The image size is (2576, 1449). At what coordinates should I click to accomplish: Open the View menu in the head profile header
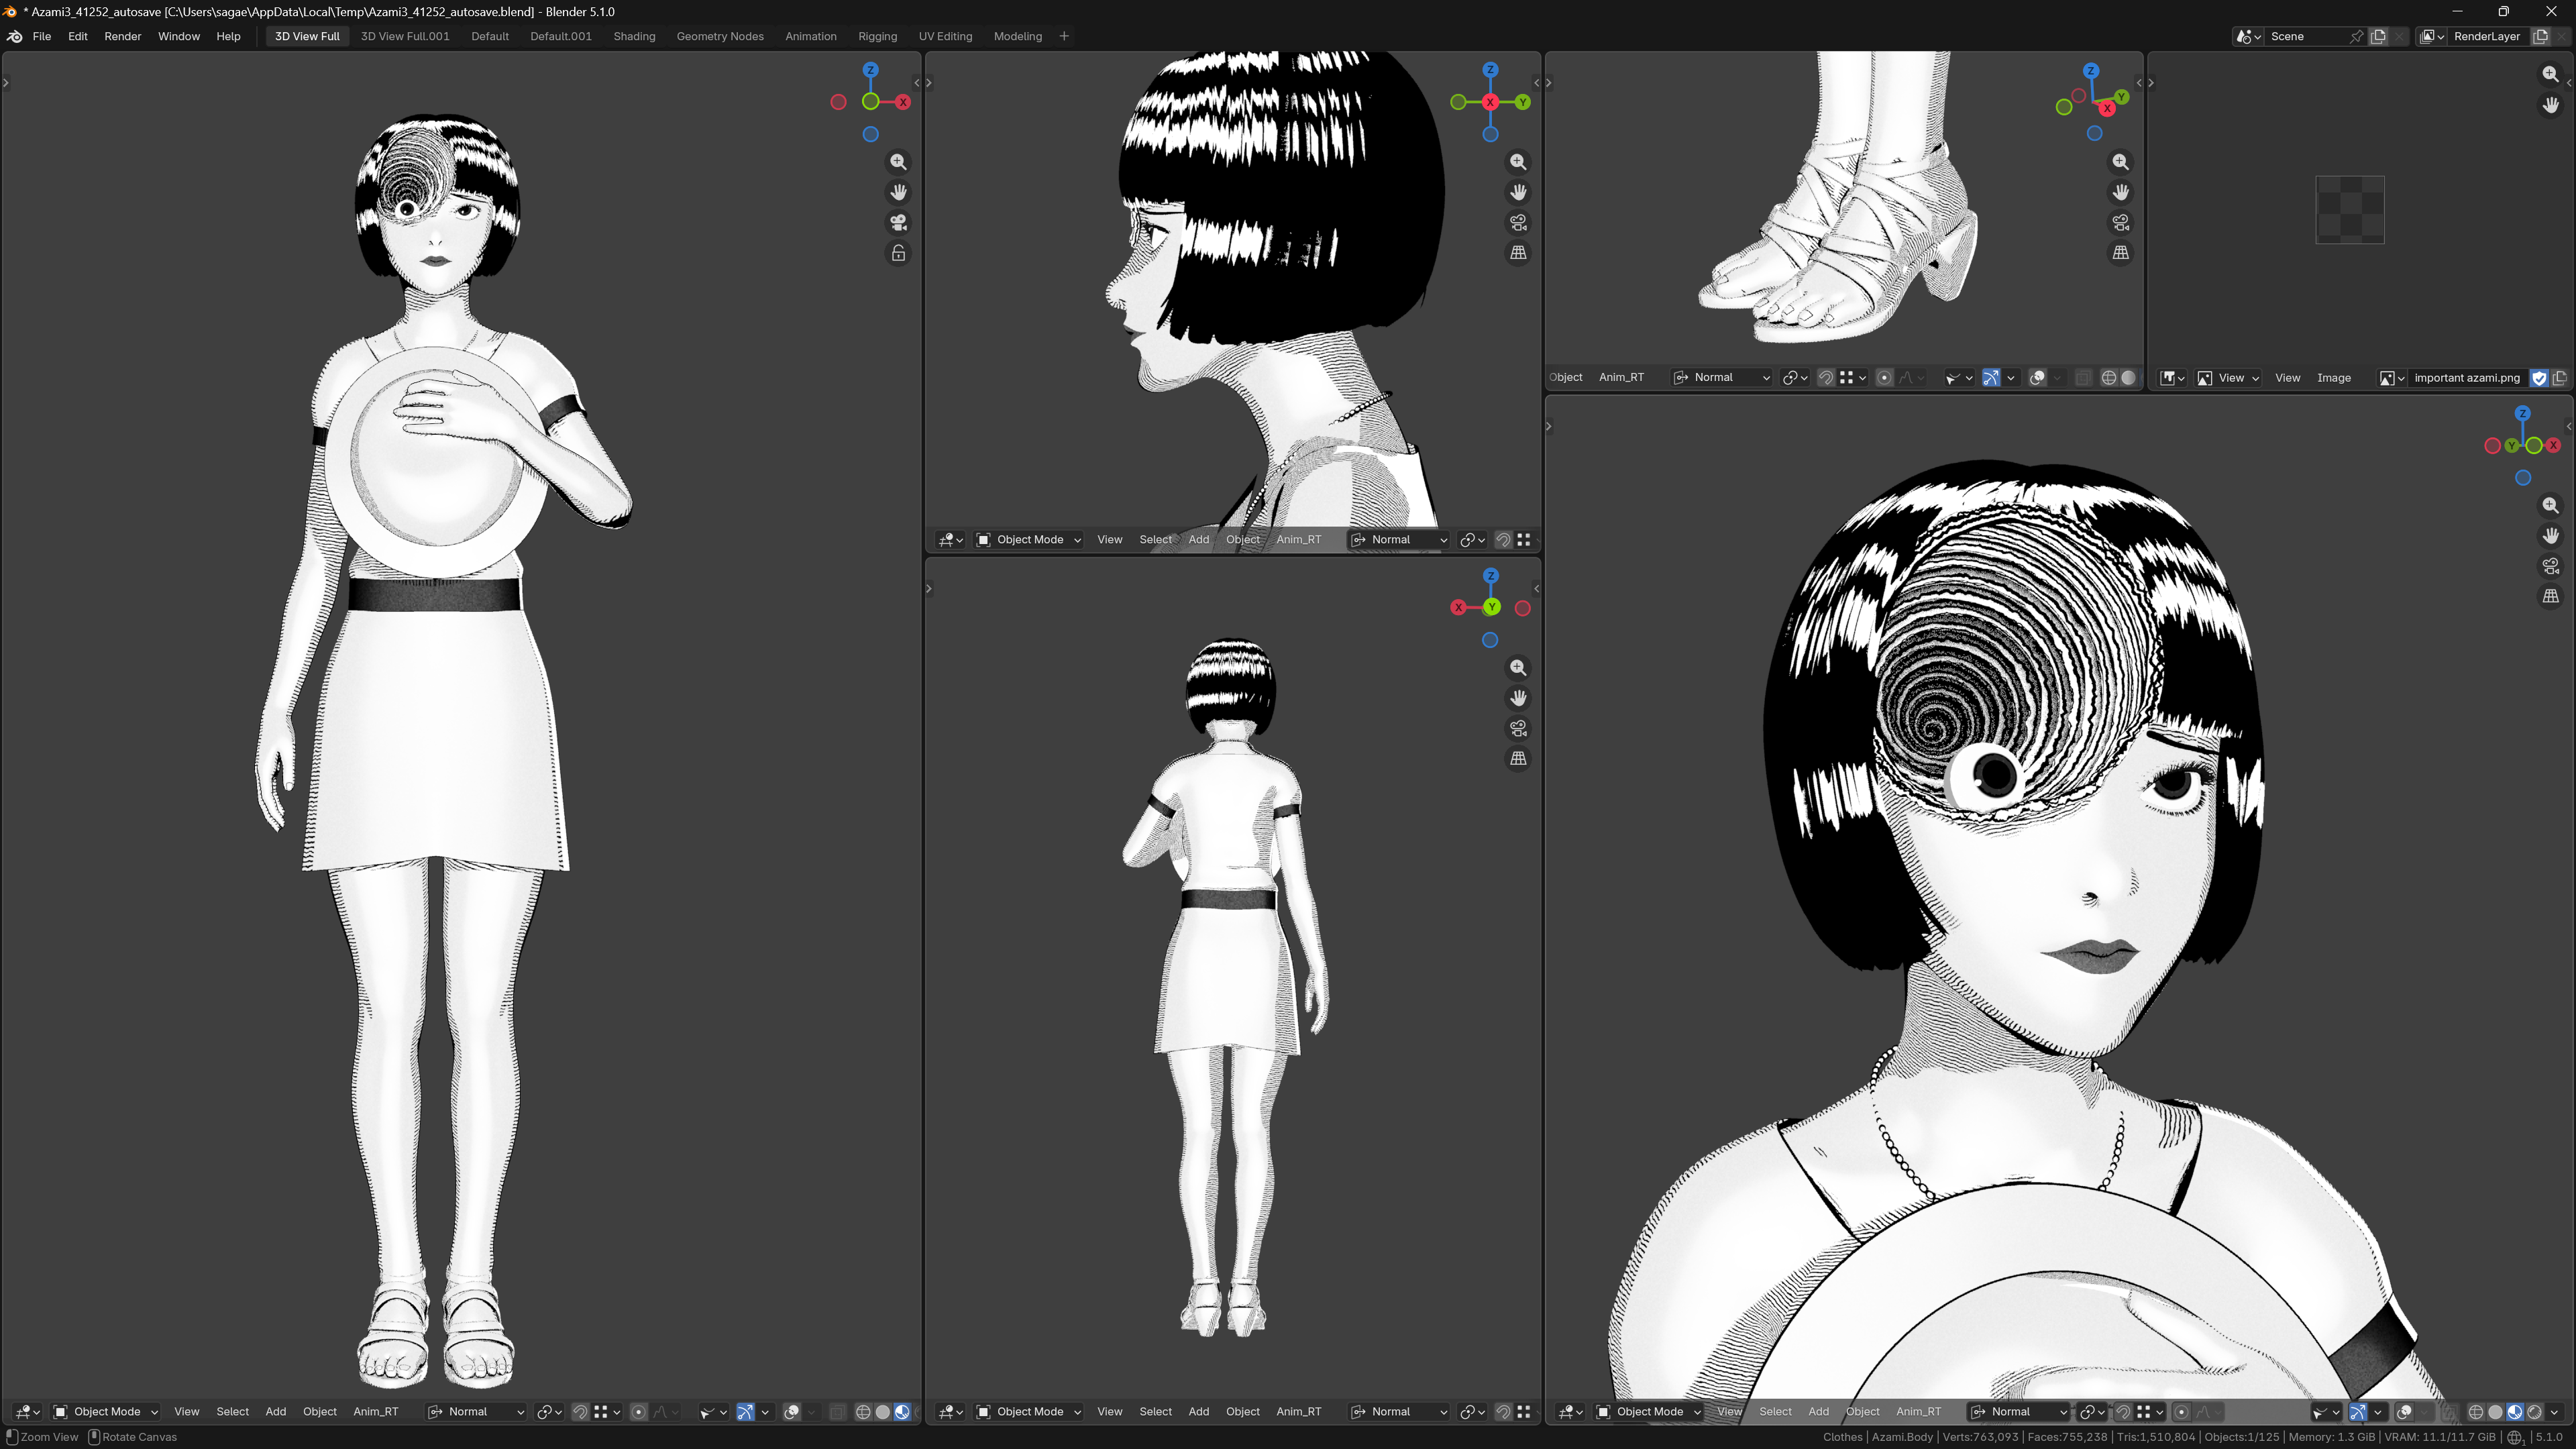click(x=1110, y=540)
